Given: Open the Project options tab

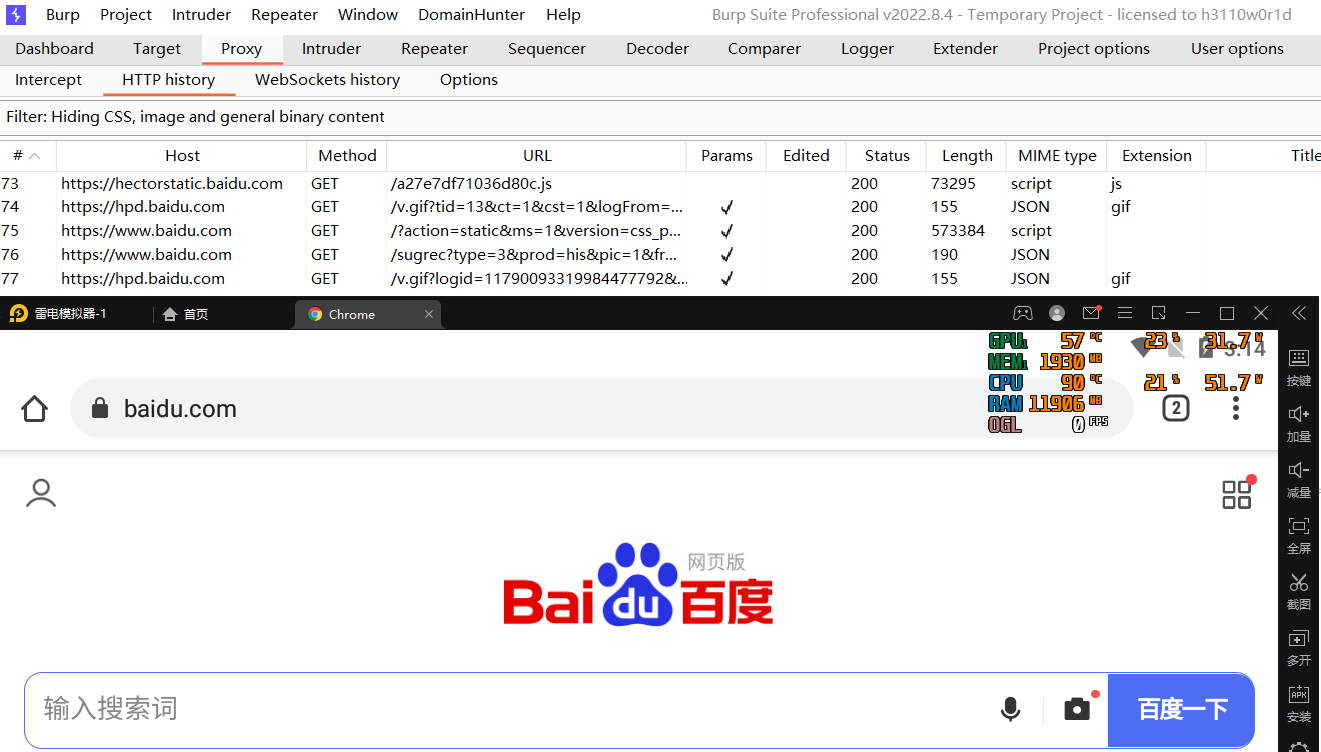Looking at the screenshot, I should click(x=1094, y=49).
